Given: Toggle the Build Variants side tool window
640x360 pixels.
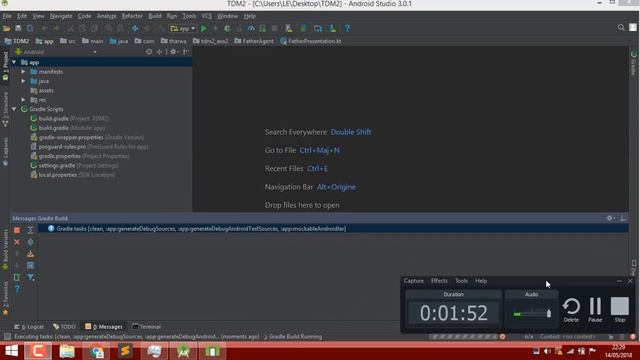Looking at the screenshot, I should pos(5,250).
